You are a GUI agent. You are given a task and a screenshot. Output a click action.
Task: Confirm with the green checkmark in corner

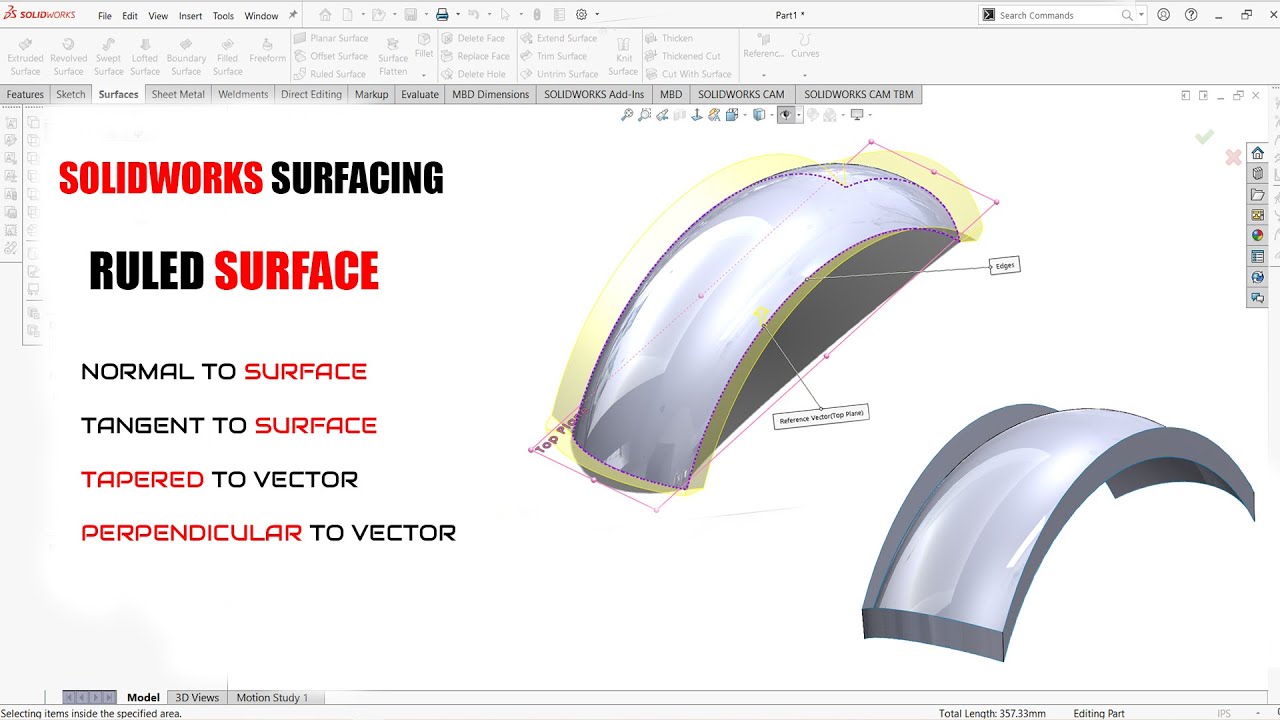[x=1204, y=137]
